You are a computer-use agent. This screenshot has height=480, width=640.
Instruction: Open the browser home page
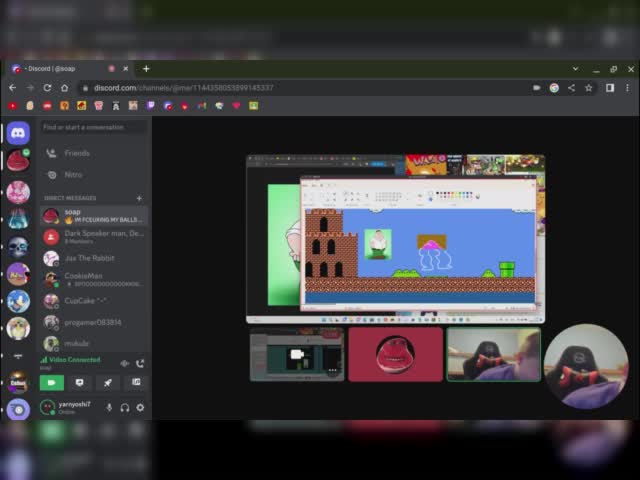coord(64,88)
